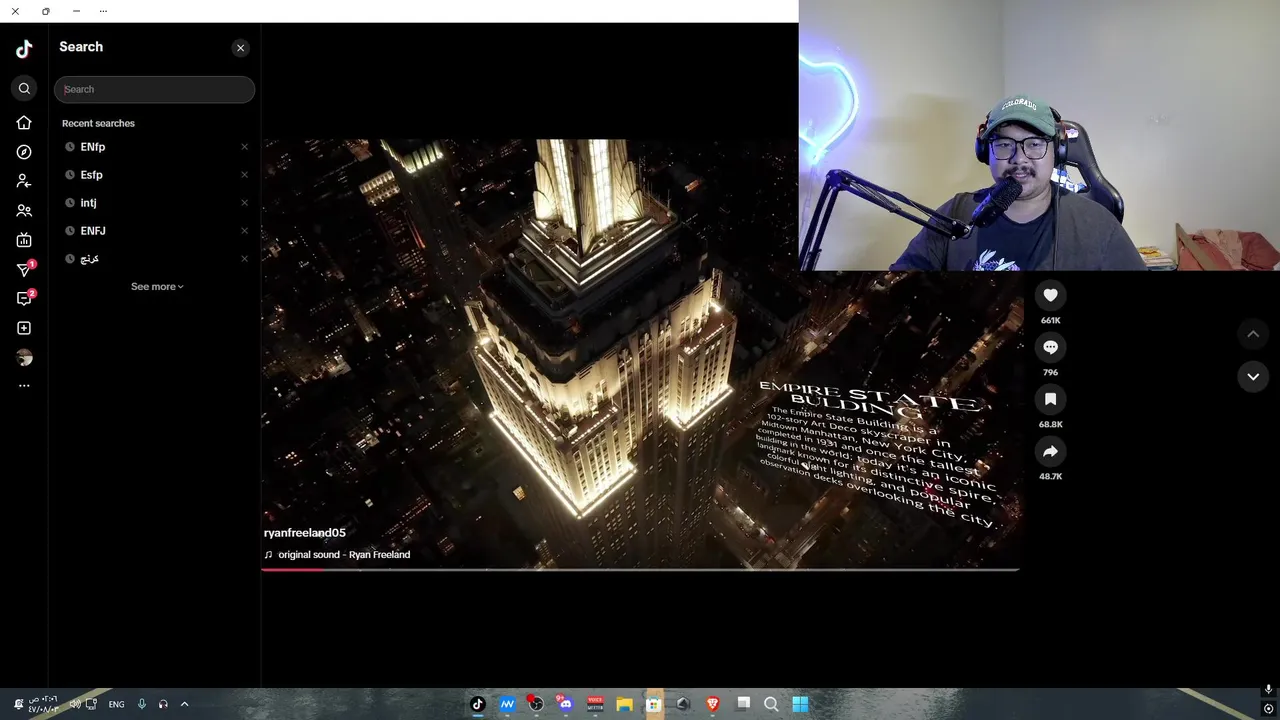
Task: Go to next video with down arrow
Action: 1253,376
